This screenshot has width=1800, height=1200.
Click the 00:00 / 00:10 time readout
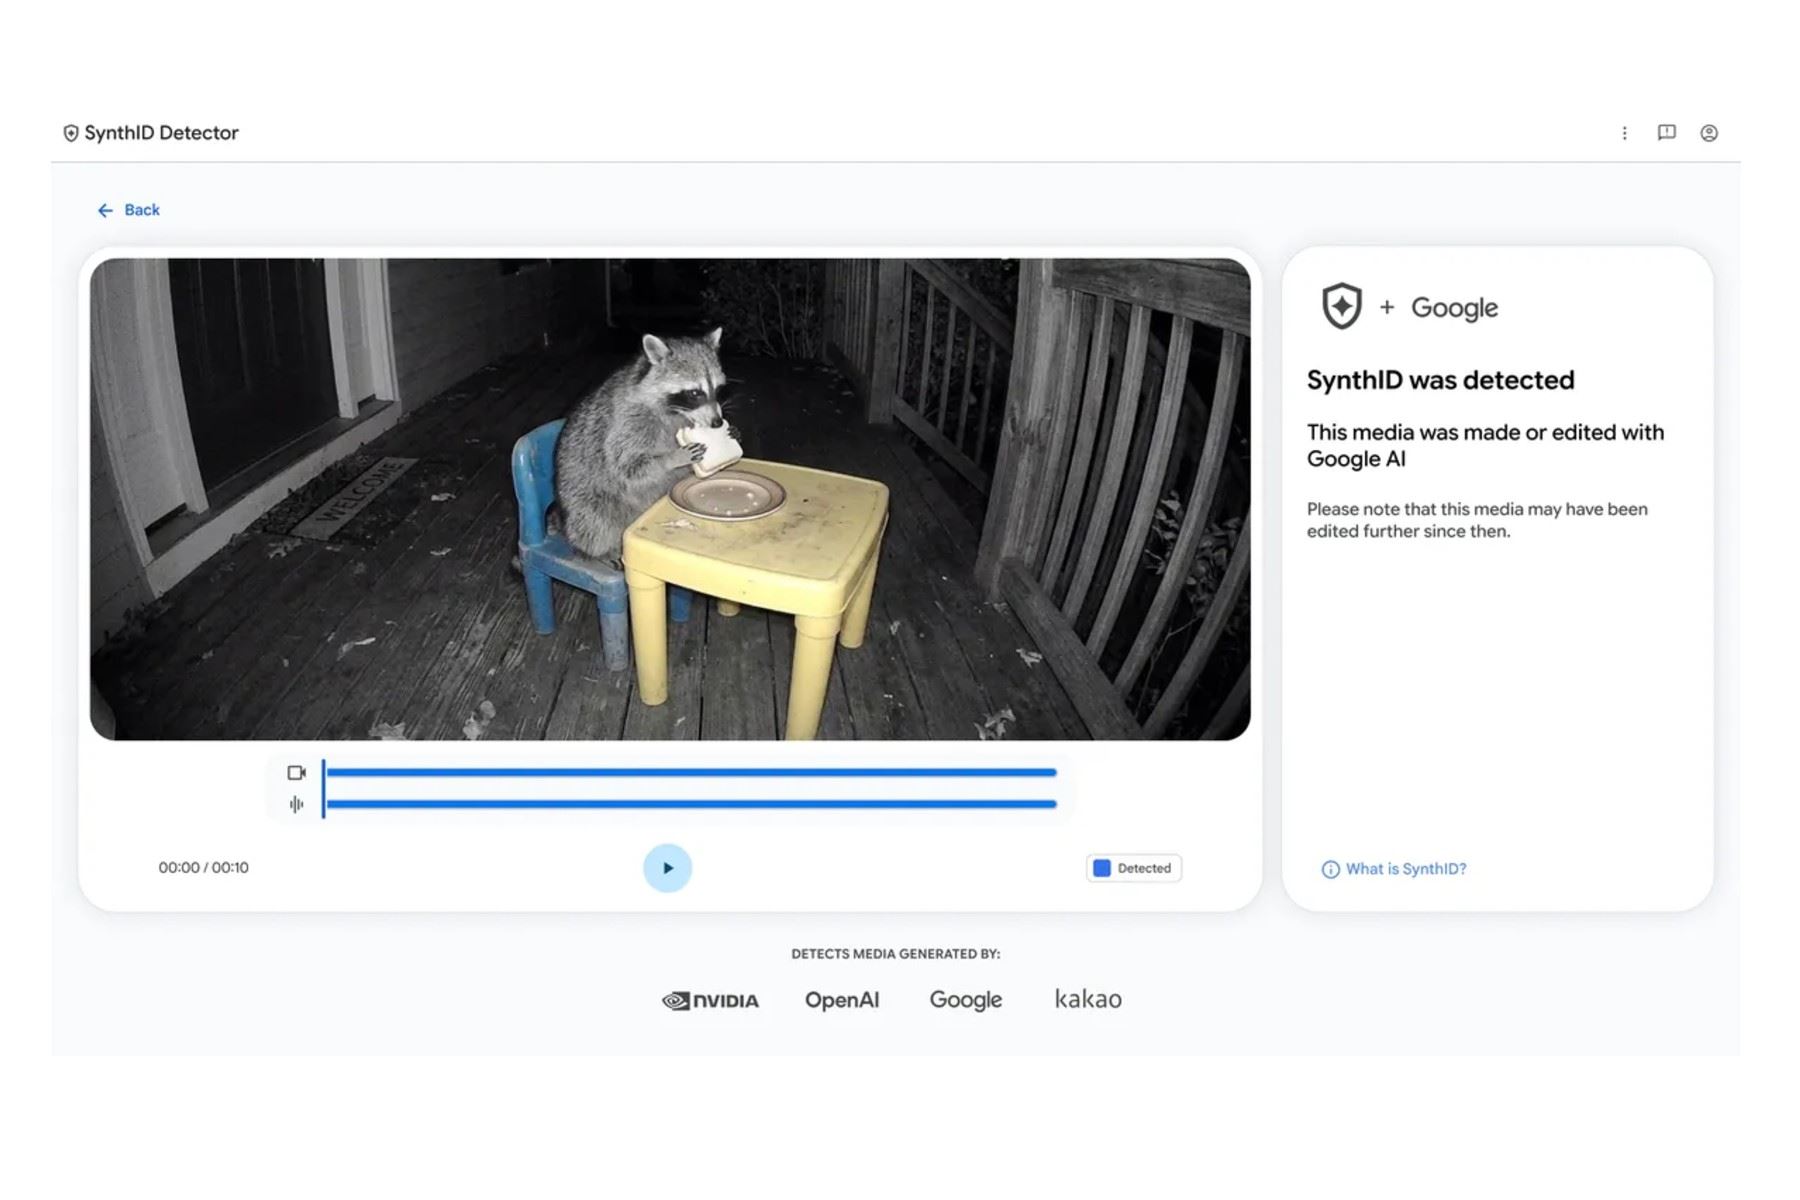(x=203, y=868)
